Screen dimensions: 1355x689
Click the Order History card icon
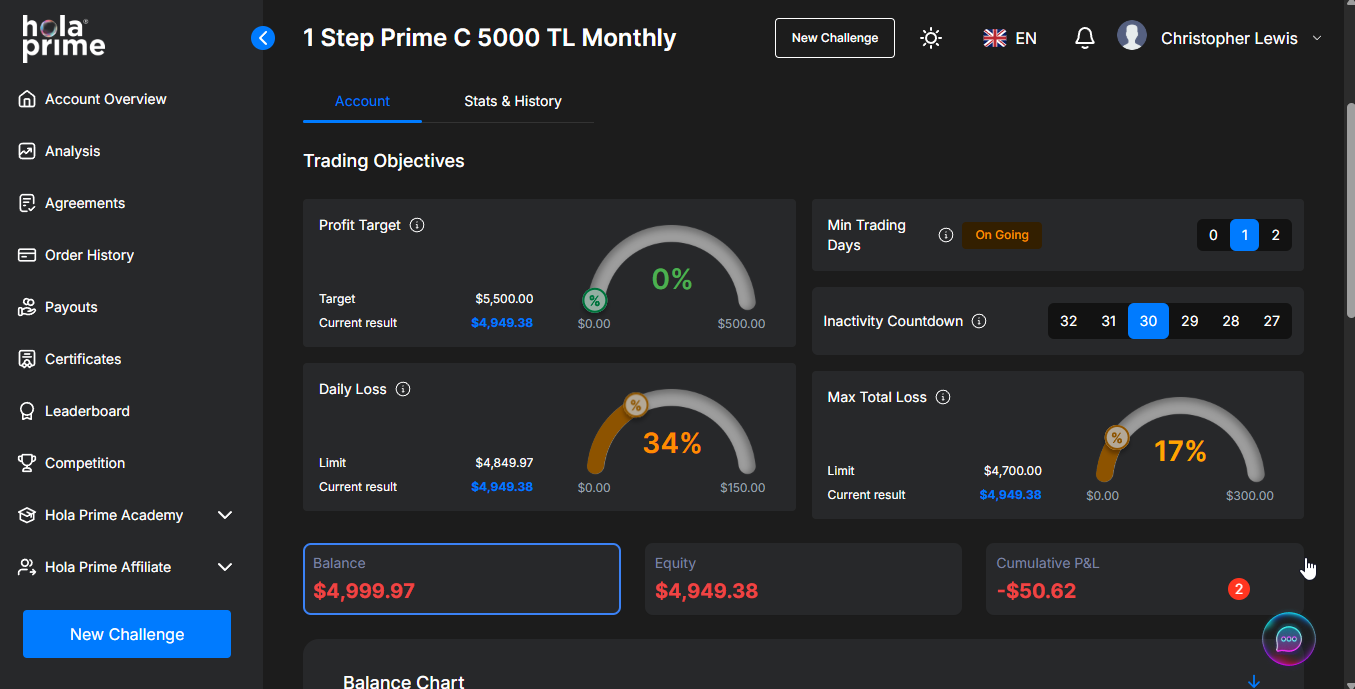click(27, 255)
